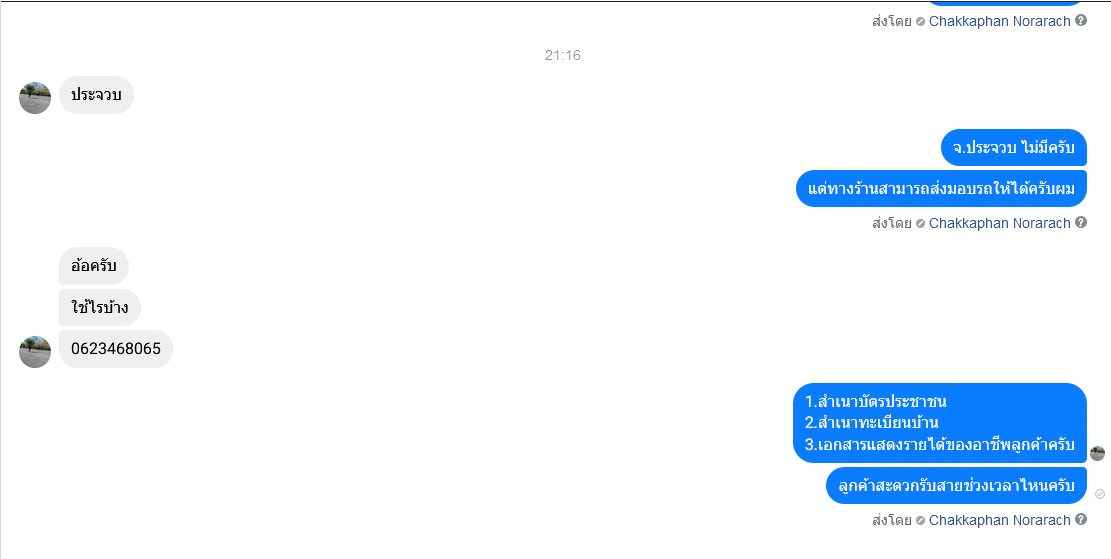Click the ลูกค้าสะดวกรับสาย reply bubble

point(957,485)
